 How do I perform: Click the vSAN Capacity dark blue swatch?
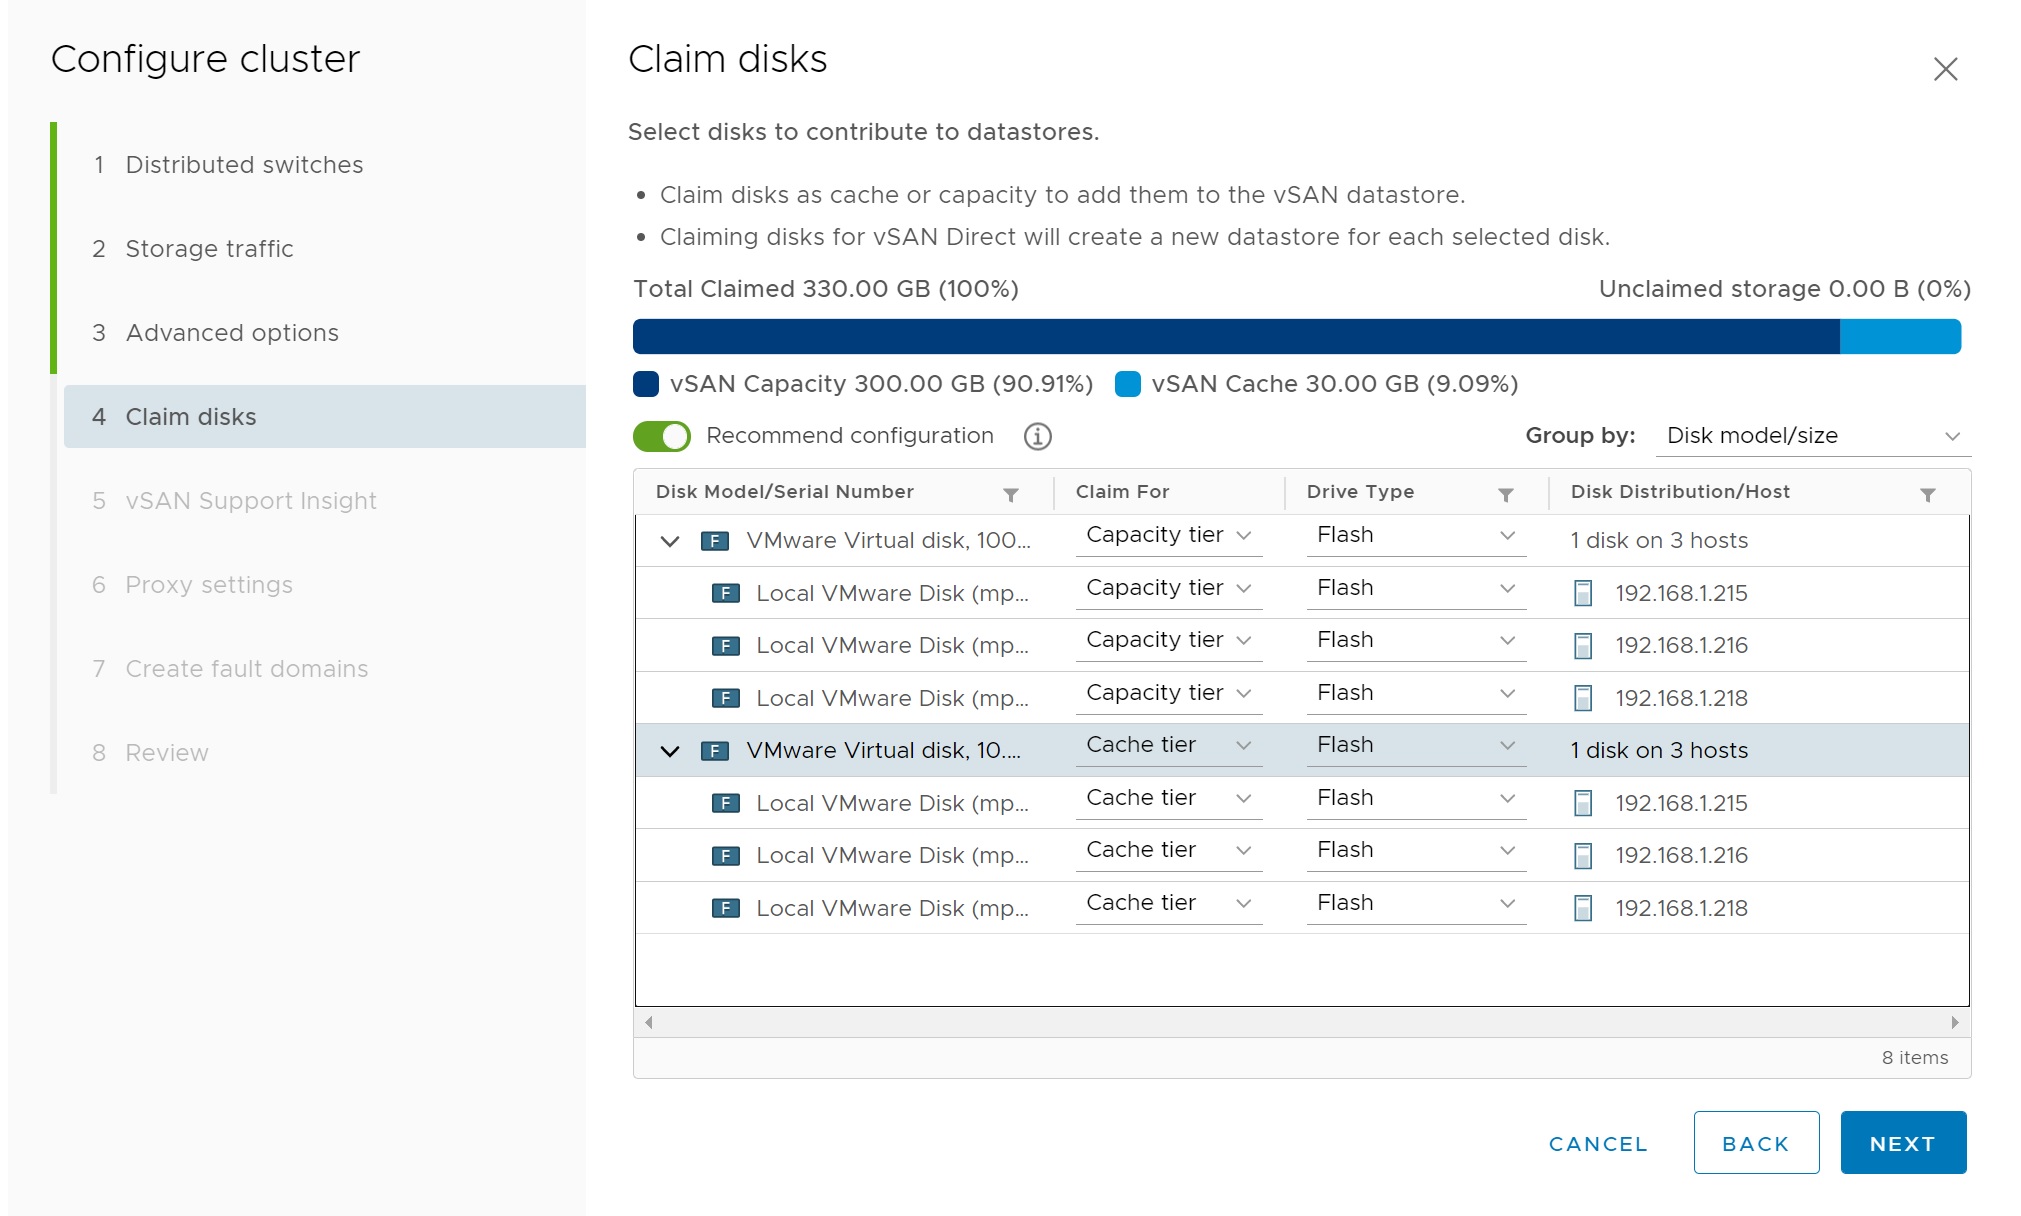pyautogui.click(x=646, y=384)
